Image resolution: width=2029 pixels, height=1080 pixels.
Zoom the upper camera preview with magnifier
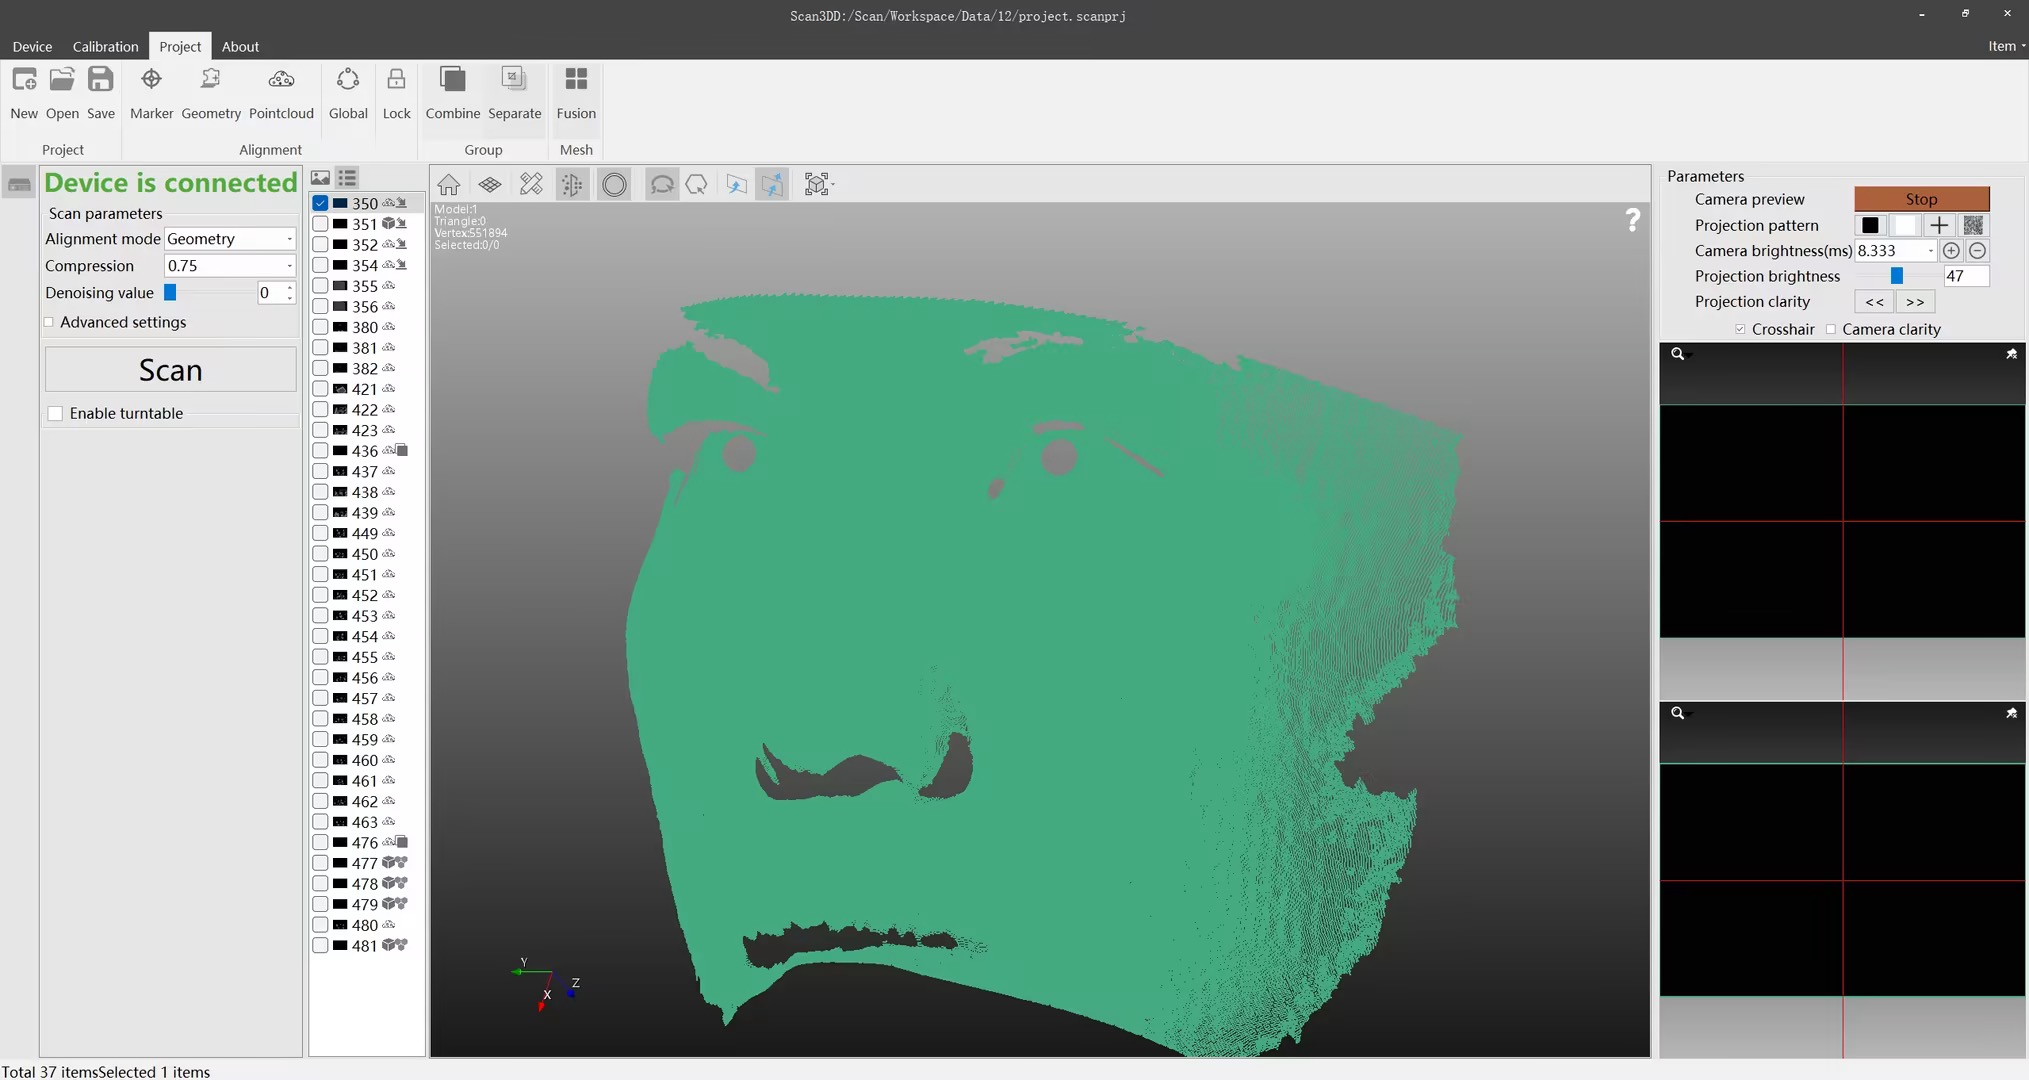1678,354
